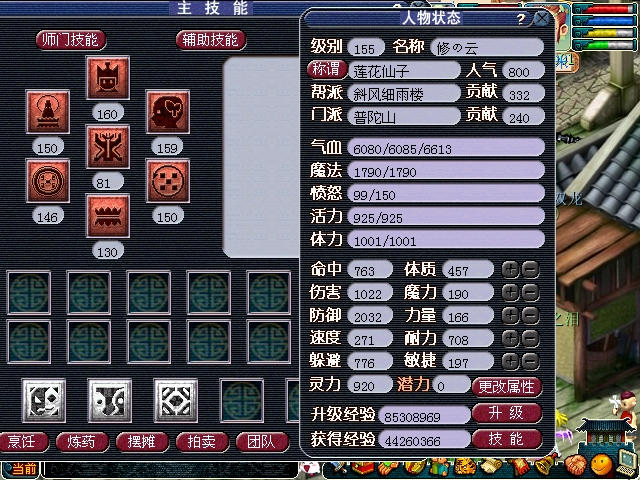Click the 更改属性 button

507,387
